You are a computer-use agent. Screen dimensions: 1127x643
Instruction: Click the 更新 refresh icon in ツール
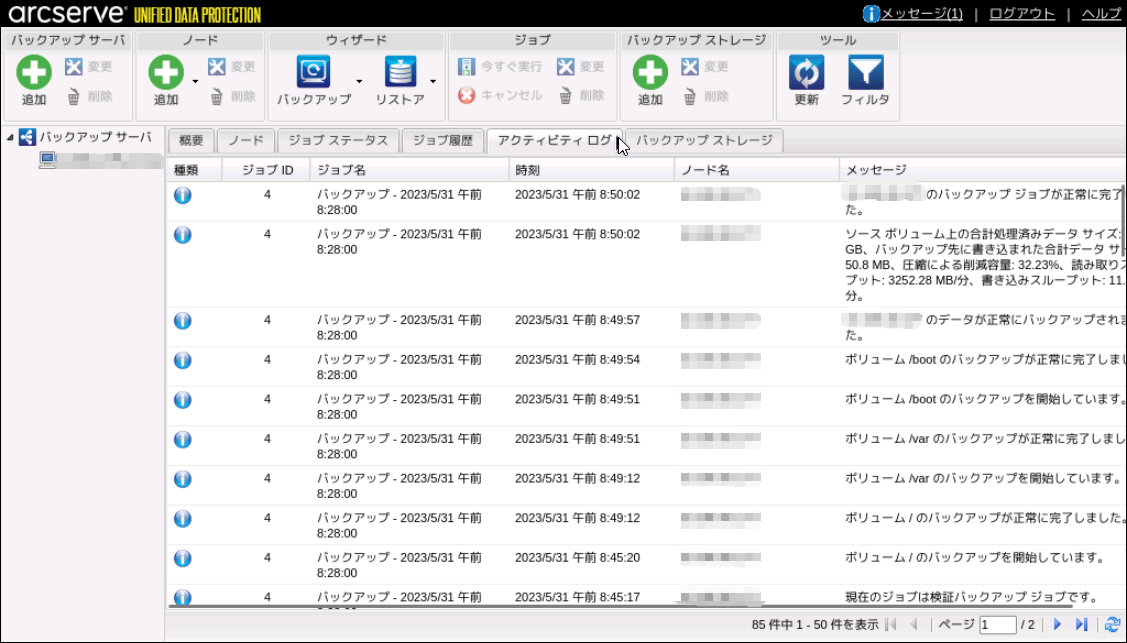(806, 73)
